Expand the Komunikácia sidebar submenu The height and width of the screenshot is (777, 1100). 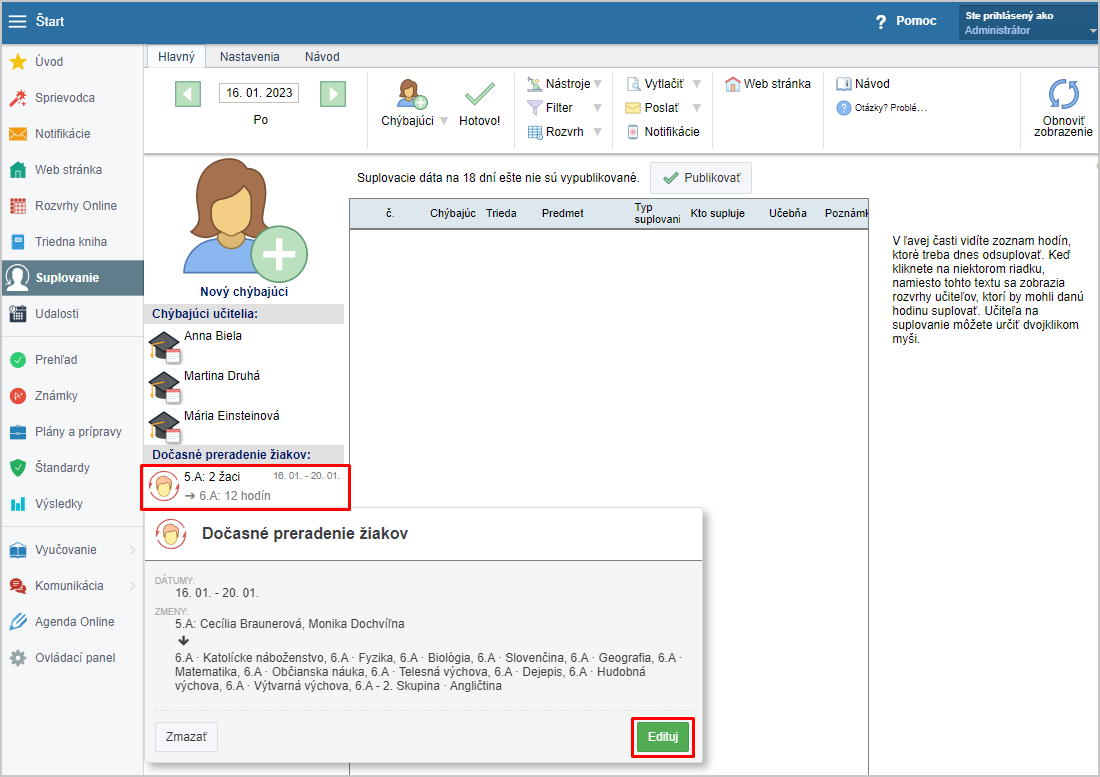point(133,586)
